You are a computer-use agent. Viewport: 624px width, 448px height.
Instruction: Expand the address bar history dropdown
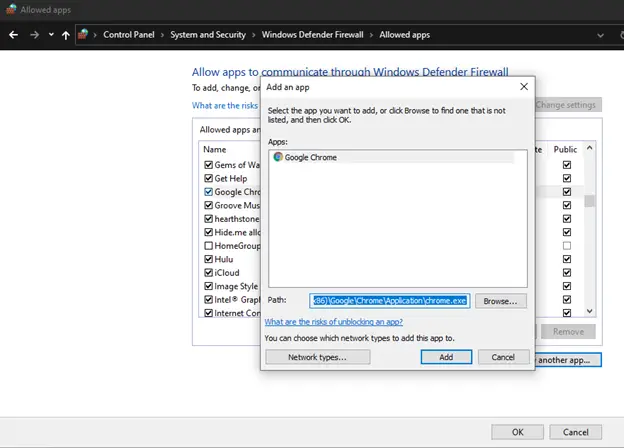coord(600,35)
